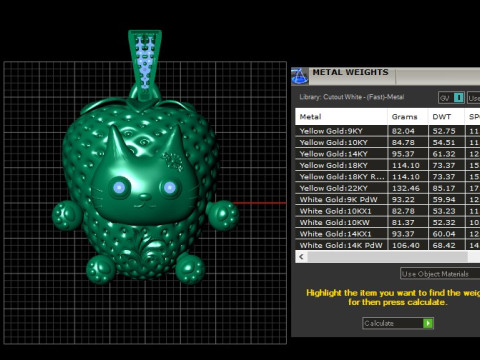This screenshot has height=360, width=480.
Task: Sort by the DWT column header
Action: point(446,117)
